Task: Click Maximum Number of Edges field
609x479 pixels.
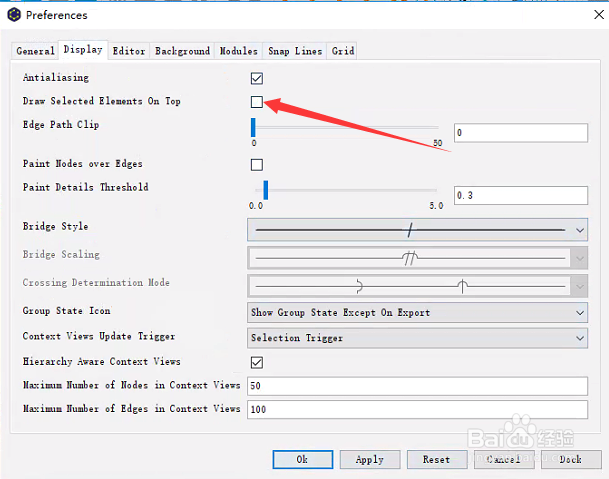Action: pyautogui.click(x=418, y=409)
